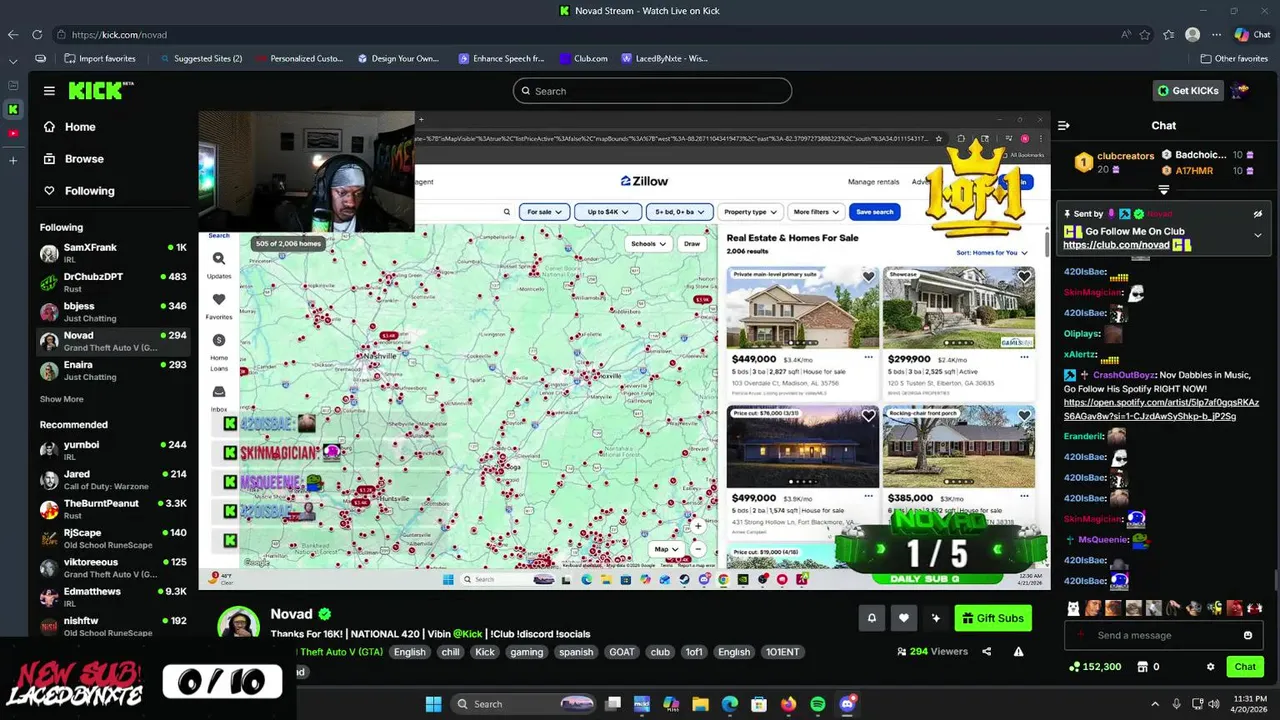The image size is (1280, 720).
Task: Toggle the follow heart button
Action: coord(904,618)
